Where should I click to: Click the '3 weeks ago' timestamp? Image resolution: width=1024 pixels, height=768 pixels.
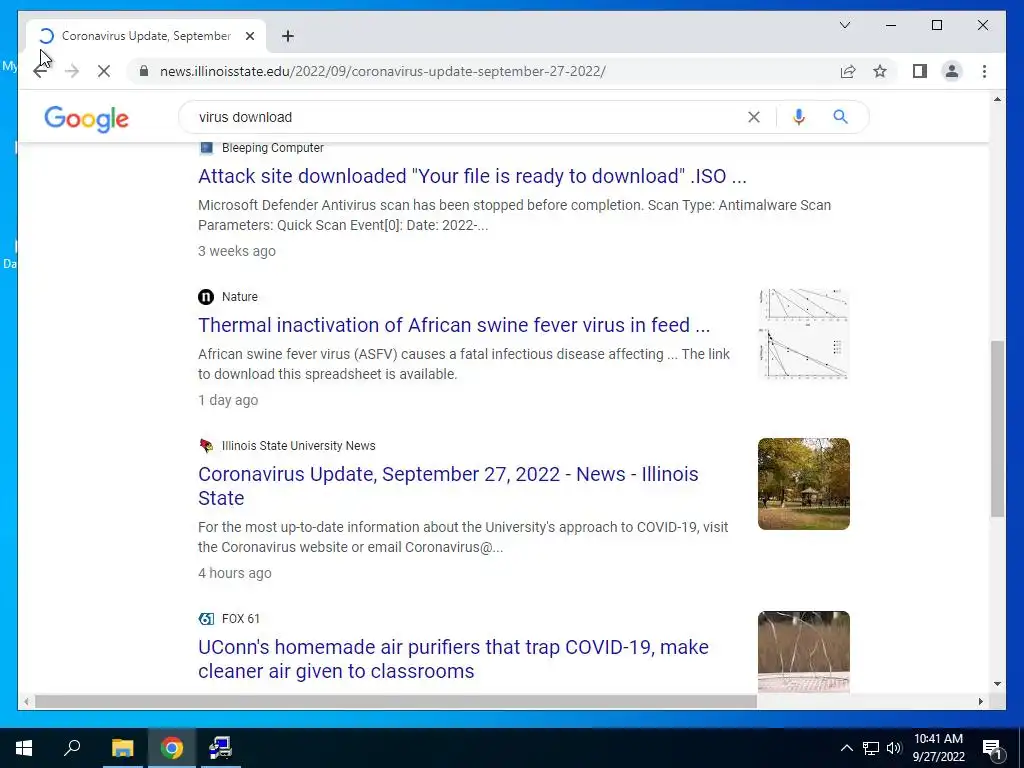(x=237, y=251)
